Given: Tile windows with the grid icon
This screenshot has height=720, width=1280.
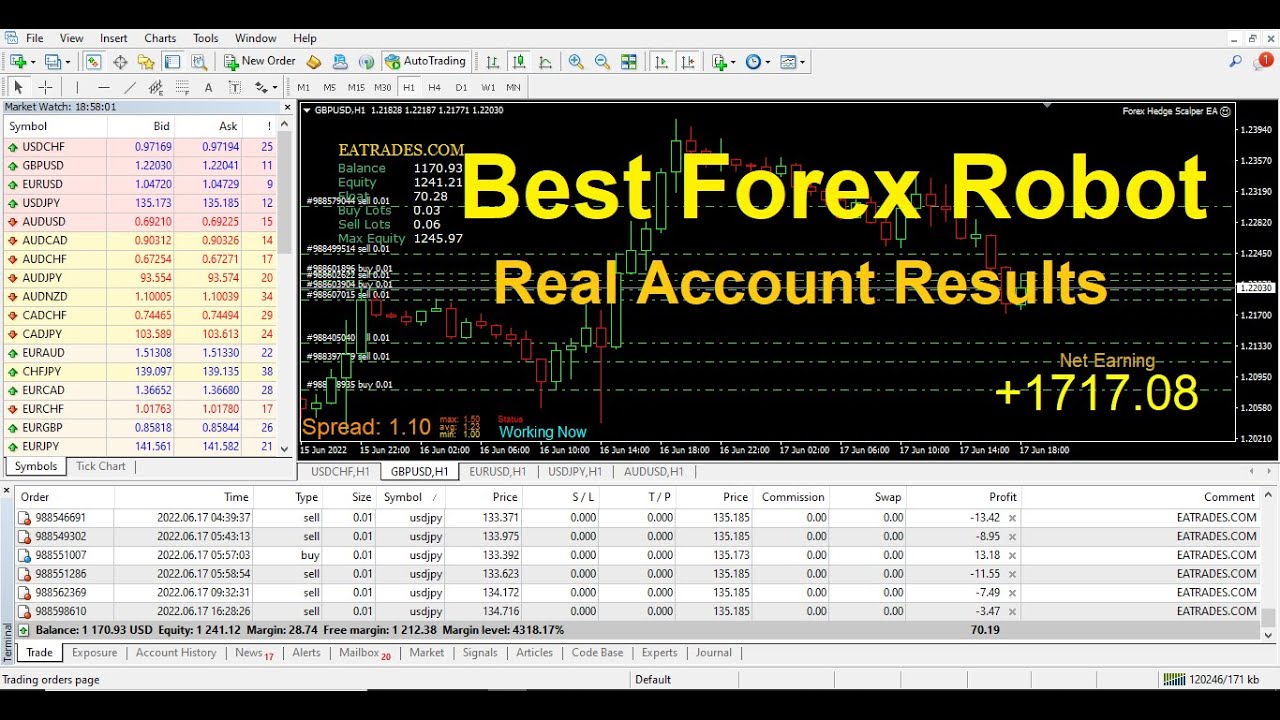Looking at the screenshot, I should (628, 61).
